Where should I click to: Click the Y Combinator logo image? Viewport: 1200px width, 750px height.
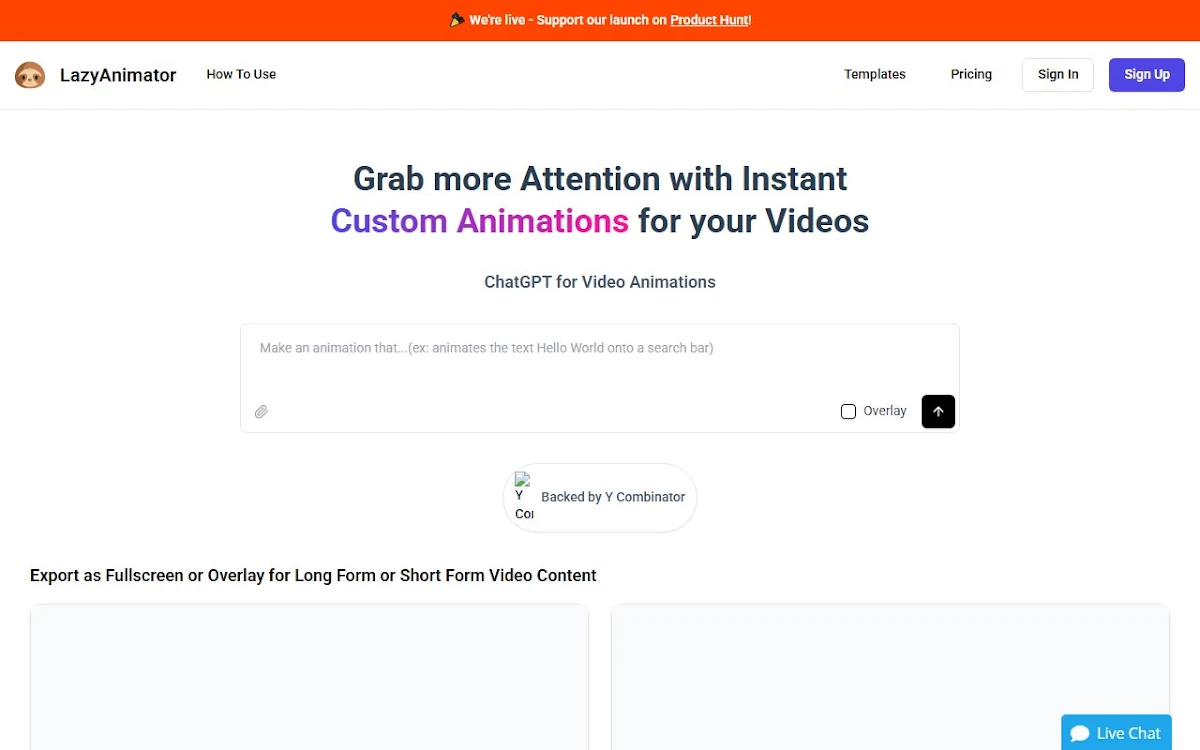click(524, 497)
